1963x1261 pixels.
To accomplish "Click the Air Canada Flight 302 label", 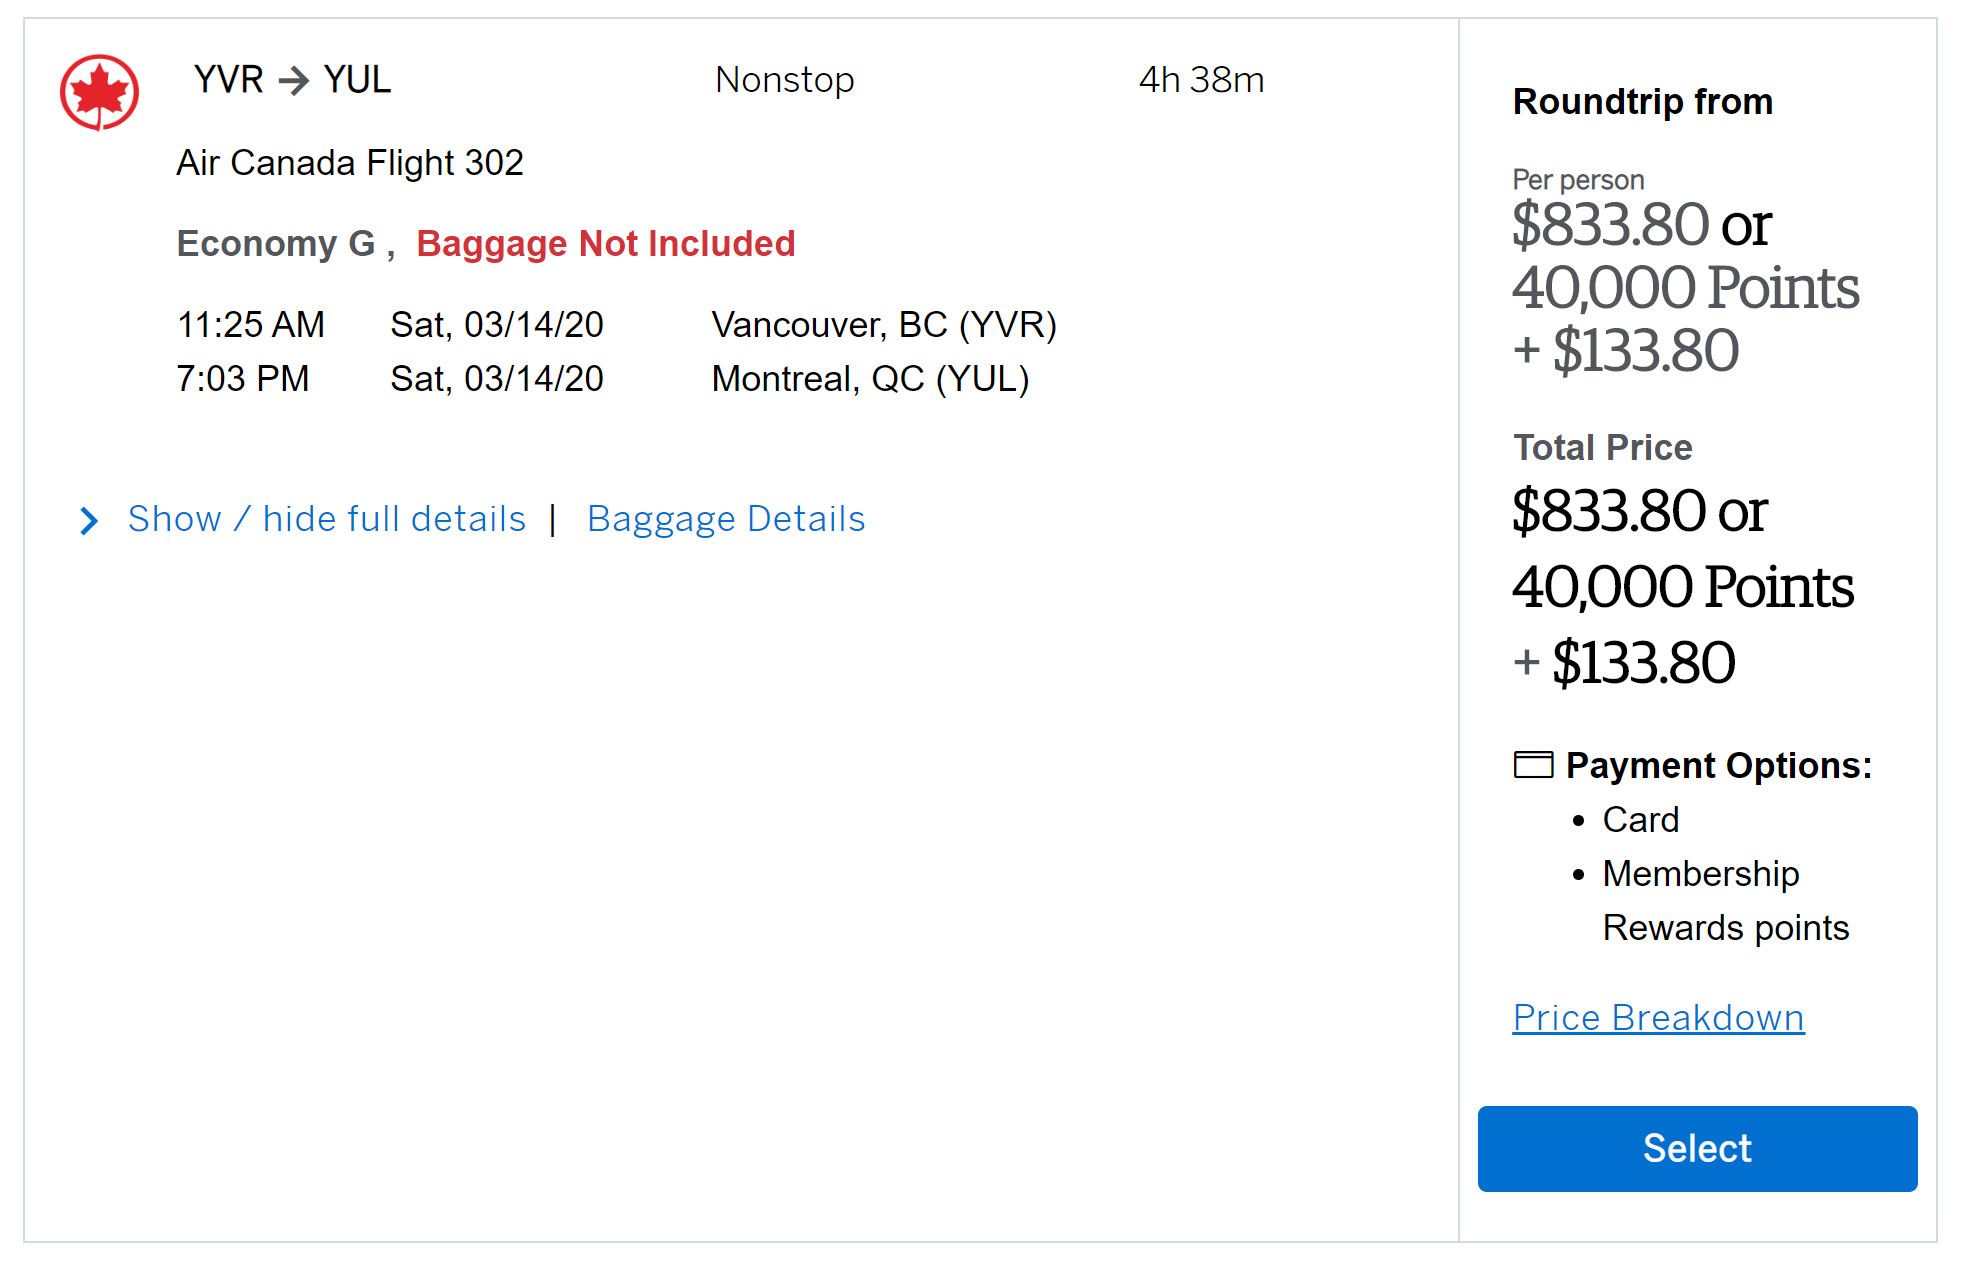I will 350,163.
